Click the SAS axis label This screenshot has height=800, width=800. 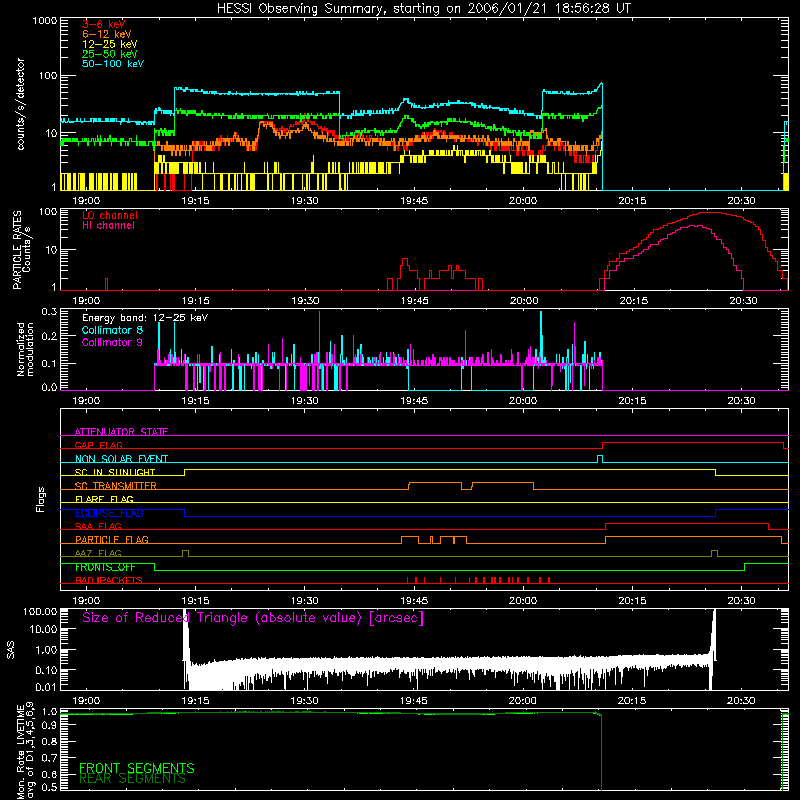11,650
